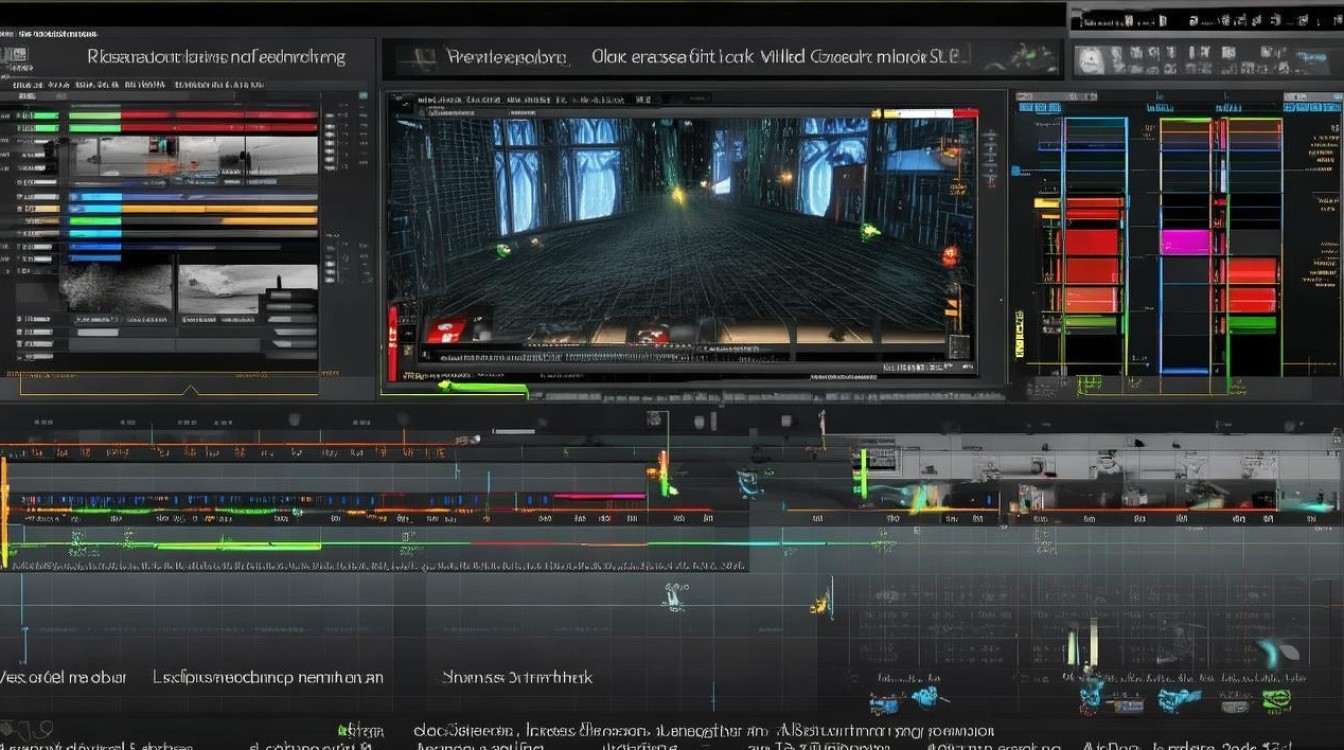Click the orange left-edge marker of the timeline
The image size is (1344, 750).
click(x=4, y=510)
